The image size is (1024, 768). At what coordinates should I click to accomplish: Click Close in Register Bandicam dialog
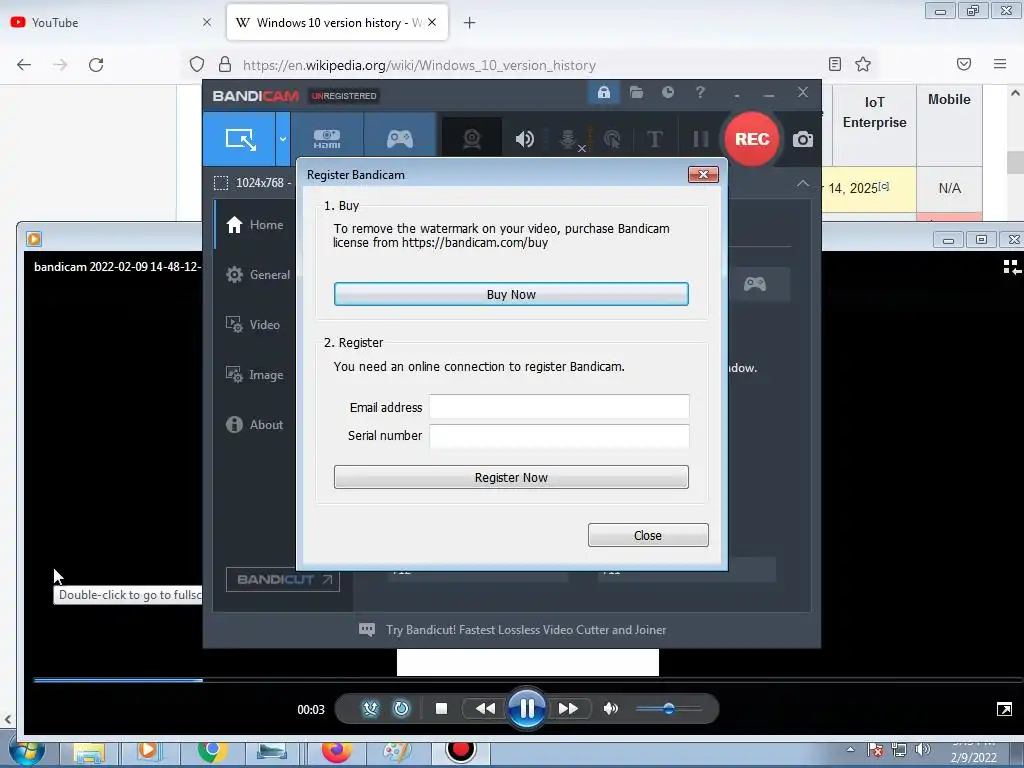coord(648,536)
